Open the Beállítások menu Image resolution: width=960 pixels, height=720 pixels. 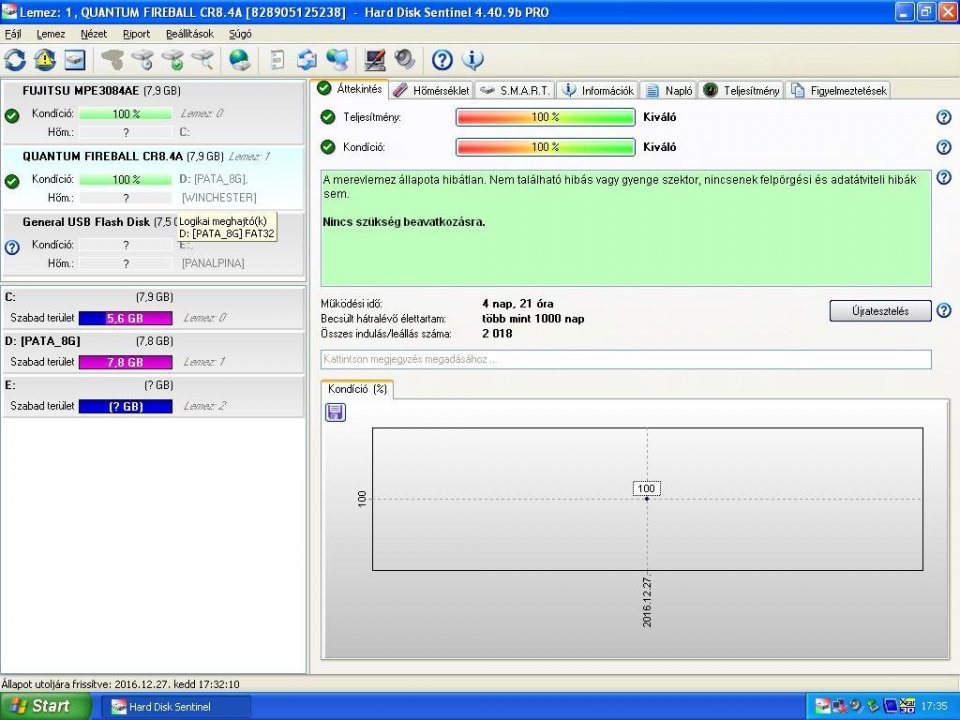tap(190, 34)
